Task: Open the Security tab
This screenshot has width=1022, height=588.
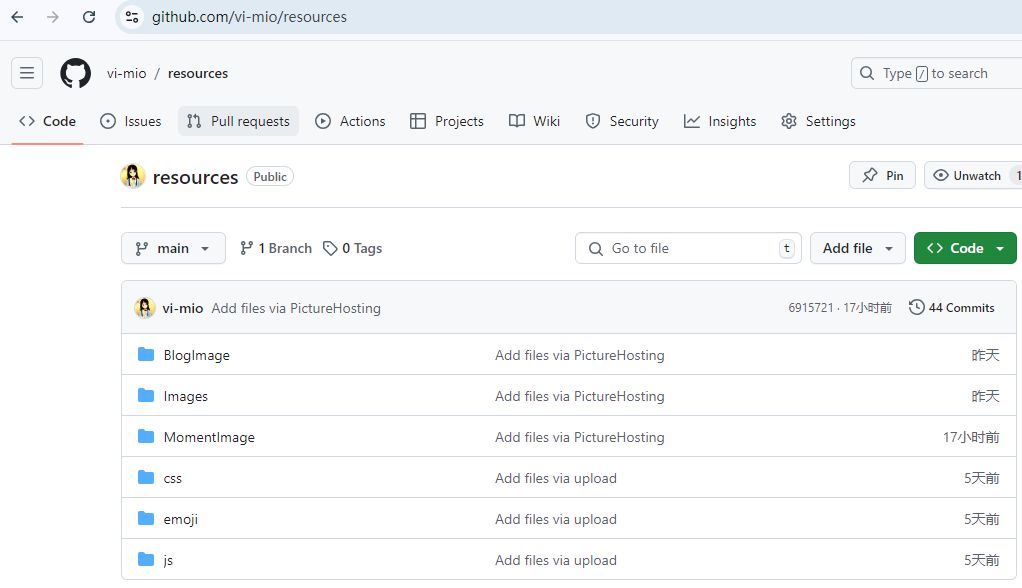Action: point(622,121)
